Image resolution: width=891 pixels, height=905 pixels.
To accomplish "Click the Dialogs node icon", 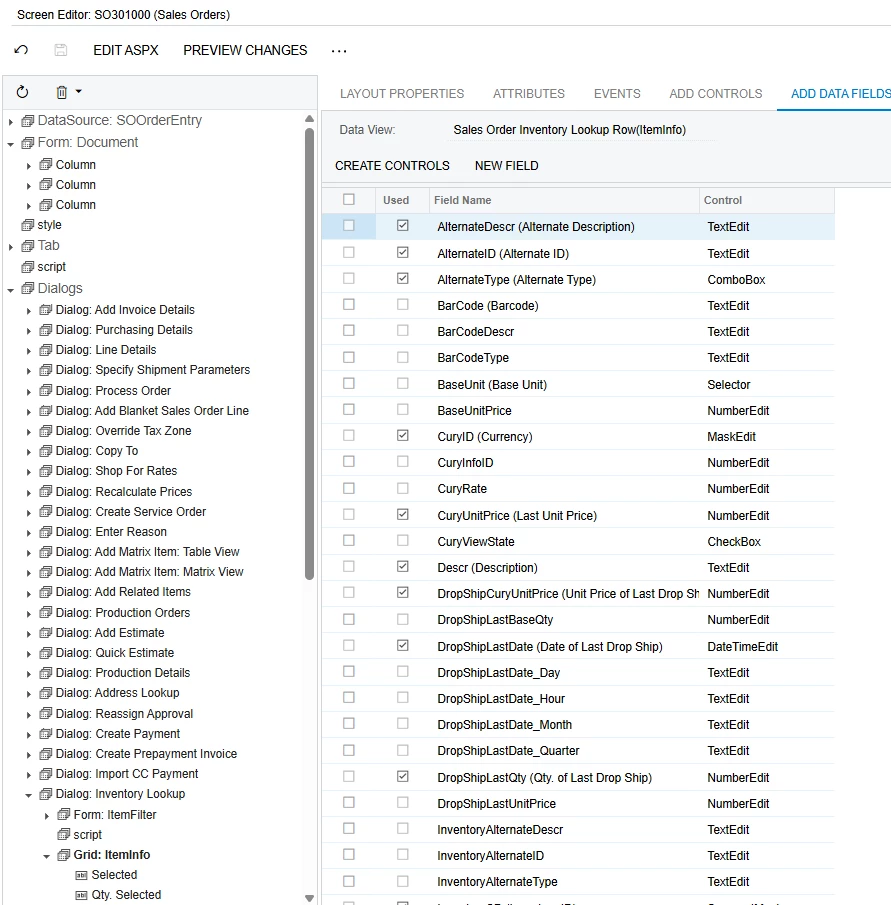I will [27, 288].
